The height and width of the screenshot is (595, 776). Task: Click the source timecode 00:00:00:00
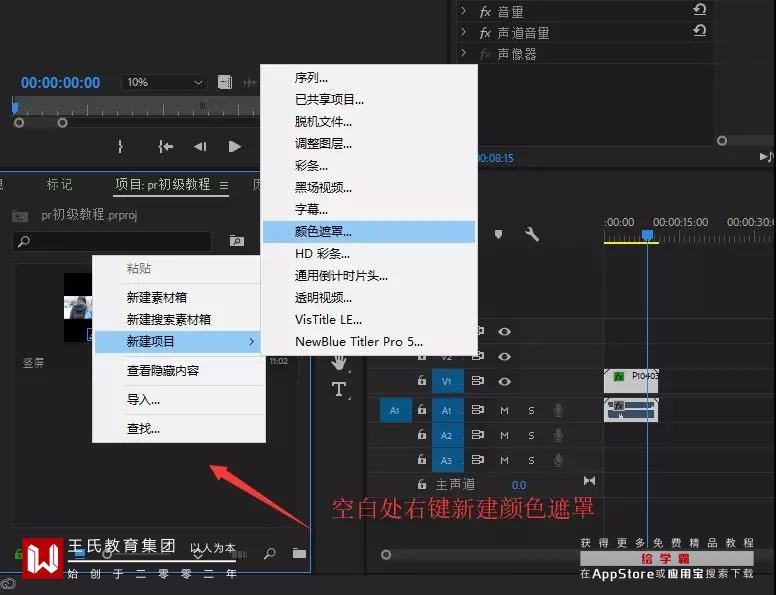(x=60, y=83)
